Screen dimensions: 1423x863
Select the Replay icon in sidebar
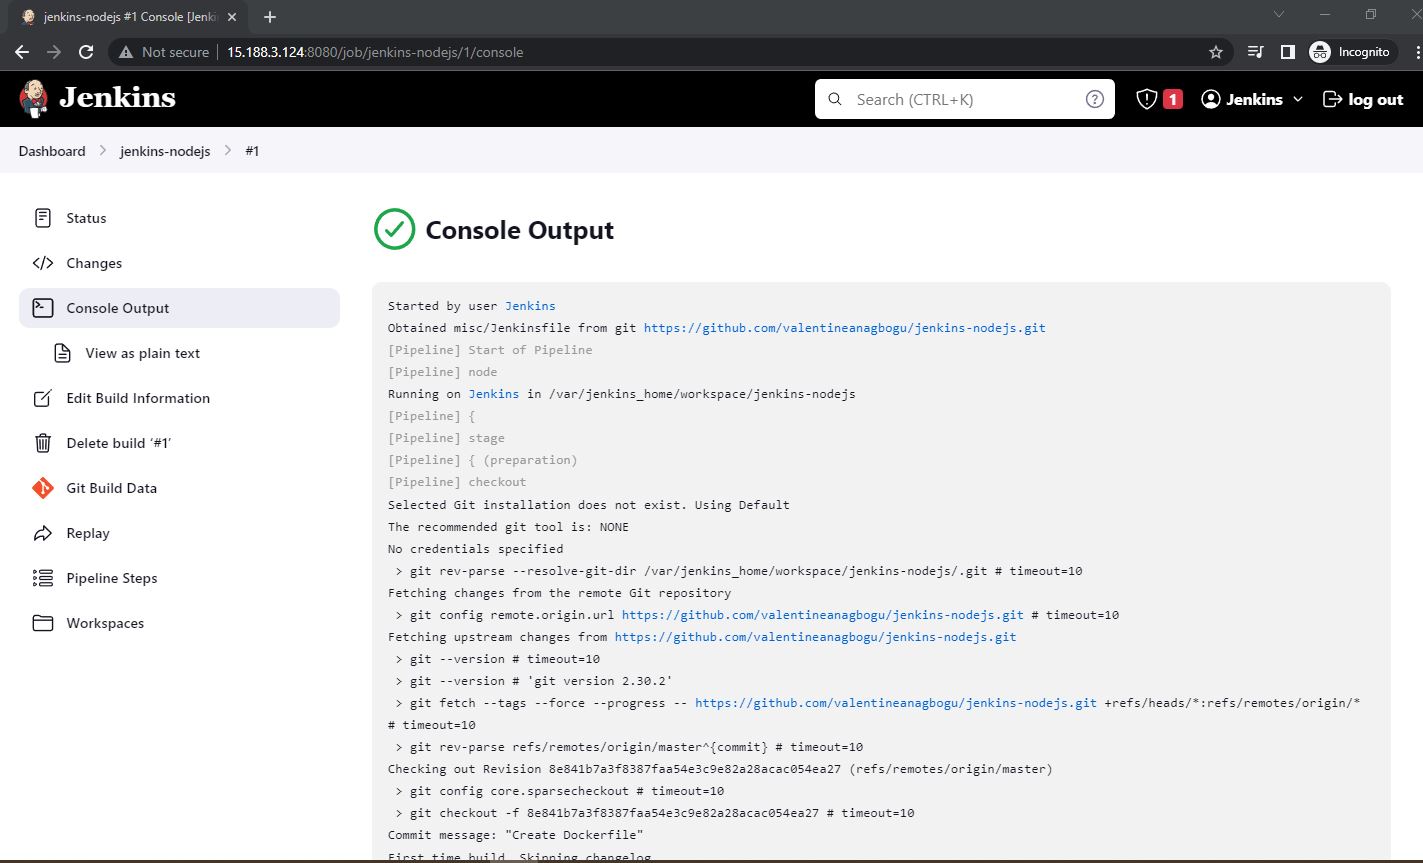42,533
